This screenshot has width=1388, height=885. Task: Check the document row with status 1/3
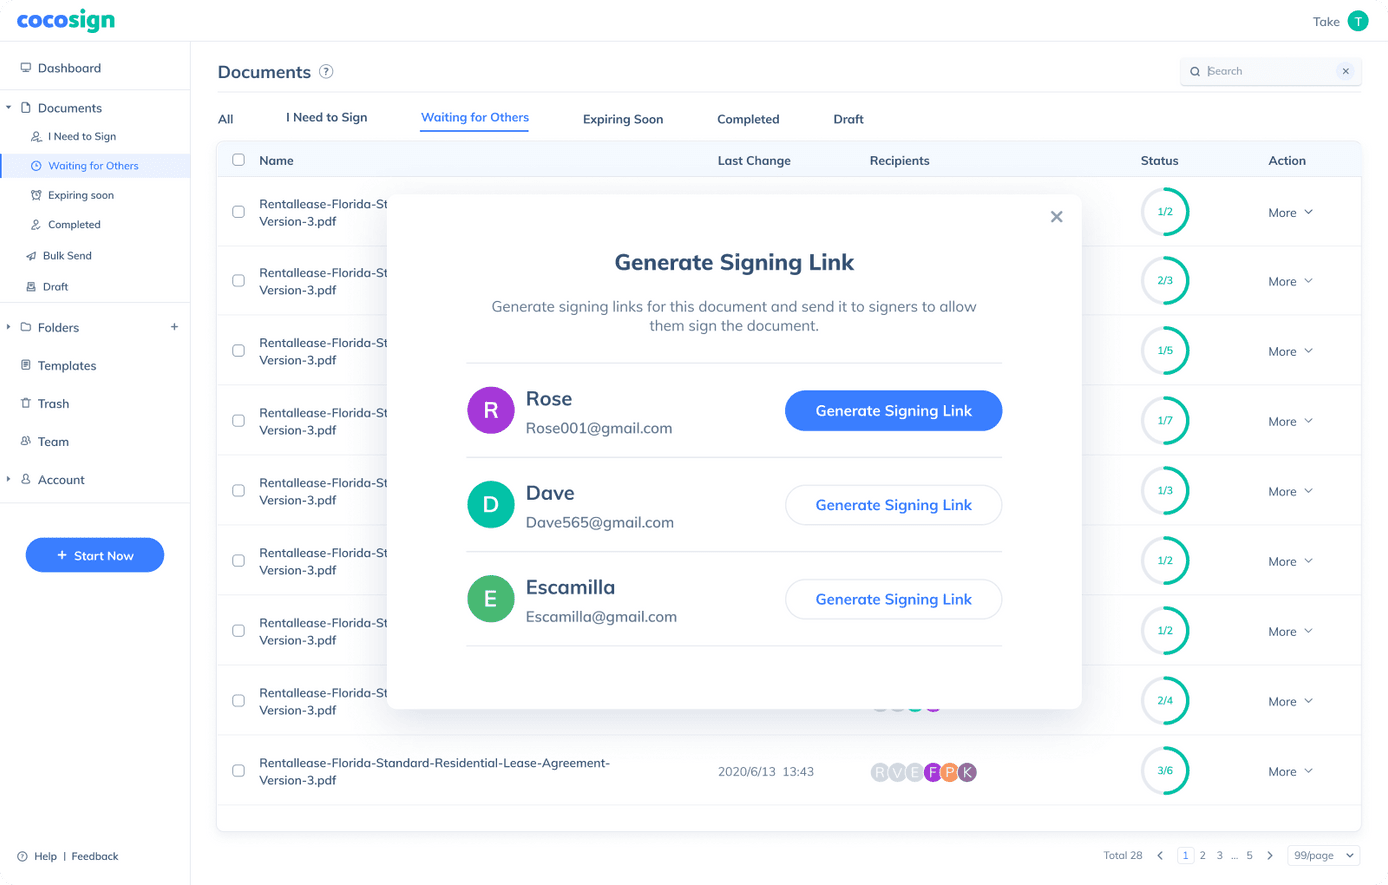tap(238, 491)
